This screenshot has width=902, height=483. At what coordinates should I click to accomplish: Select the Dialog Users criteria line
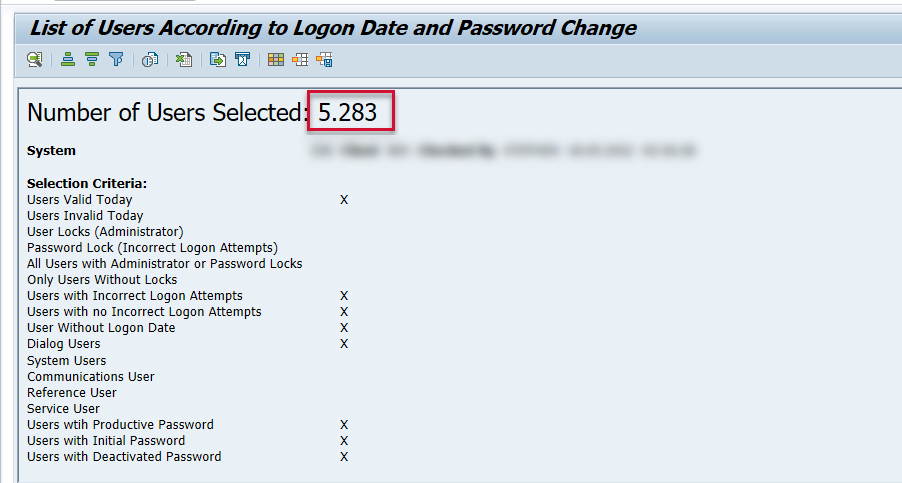[x=64, y=344]
